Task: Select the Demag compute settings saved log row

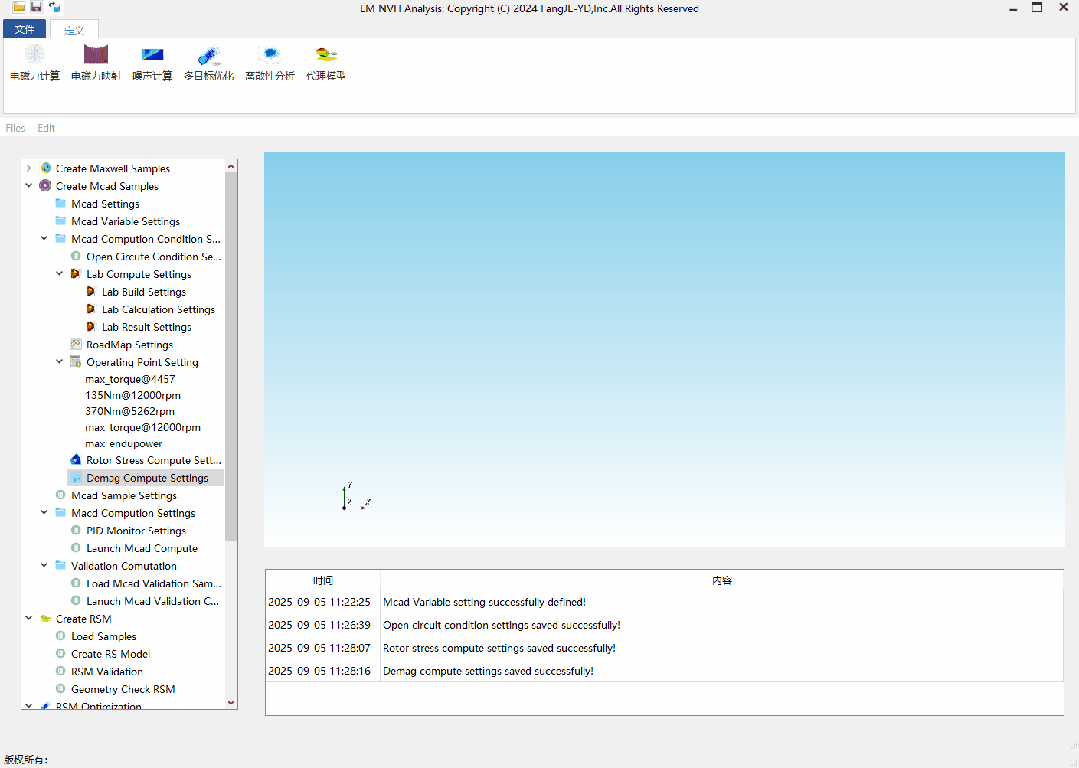Action: pos(488,671)
